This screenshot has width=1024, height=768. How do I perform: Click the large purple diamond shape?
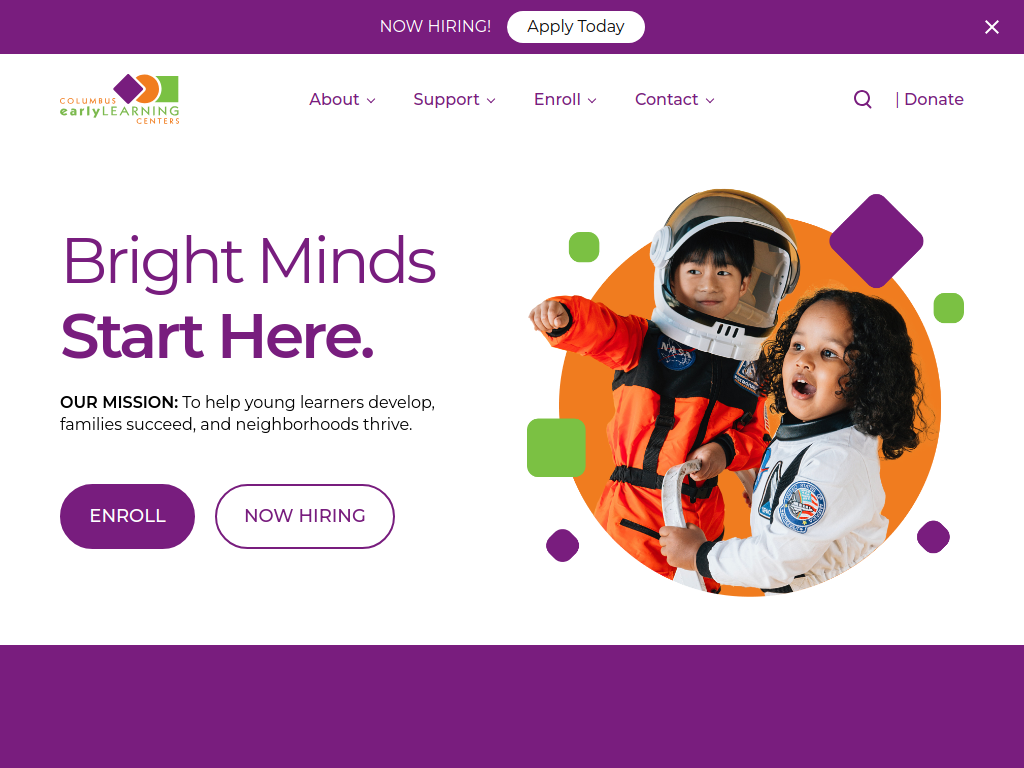tap(876, 240)
